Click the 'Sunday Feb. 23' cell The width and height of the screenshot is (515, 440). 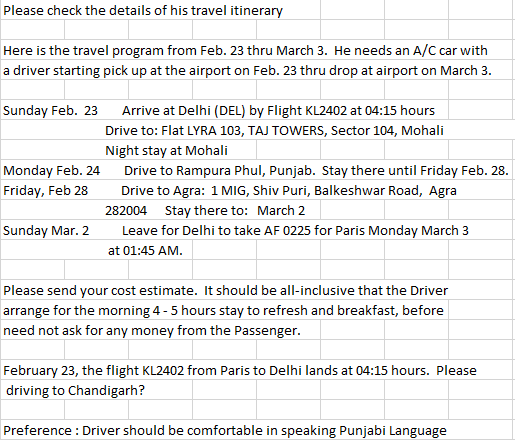pyautogui.click(x=50, y=111)
